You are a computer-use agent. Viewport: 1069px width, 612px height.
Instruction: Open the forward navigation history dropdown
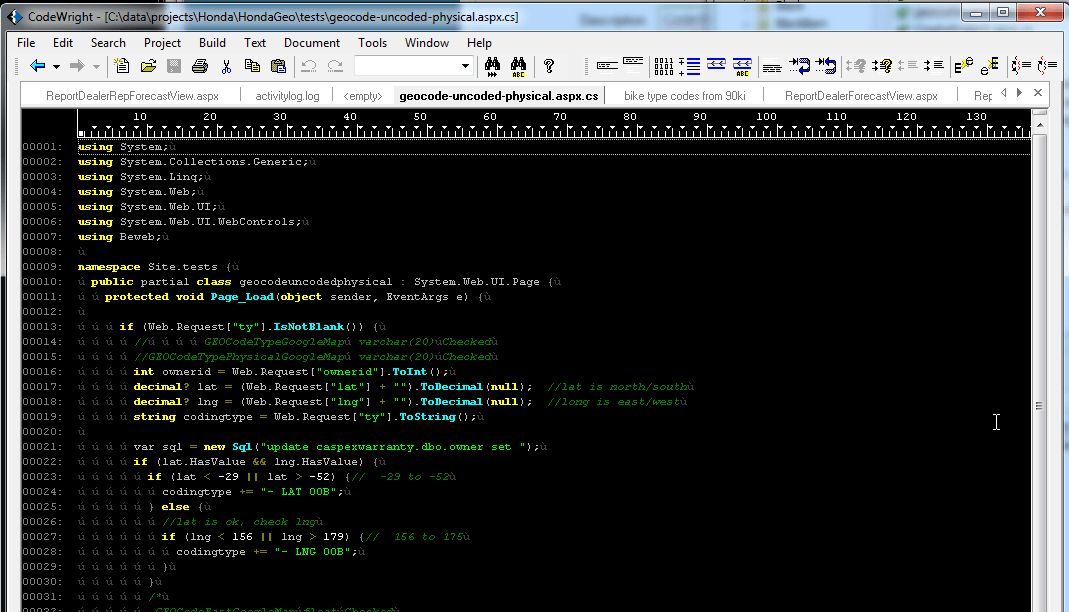(x=94, y=66)
